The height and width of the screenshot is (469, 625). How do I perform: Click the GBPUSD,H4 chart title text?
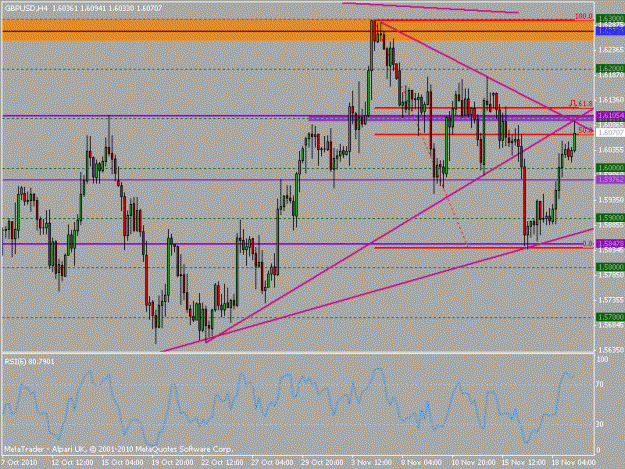coord(24,8)
